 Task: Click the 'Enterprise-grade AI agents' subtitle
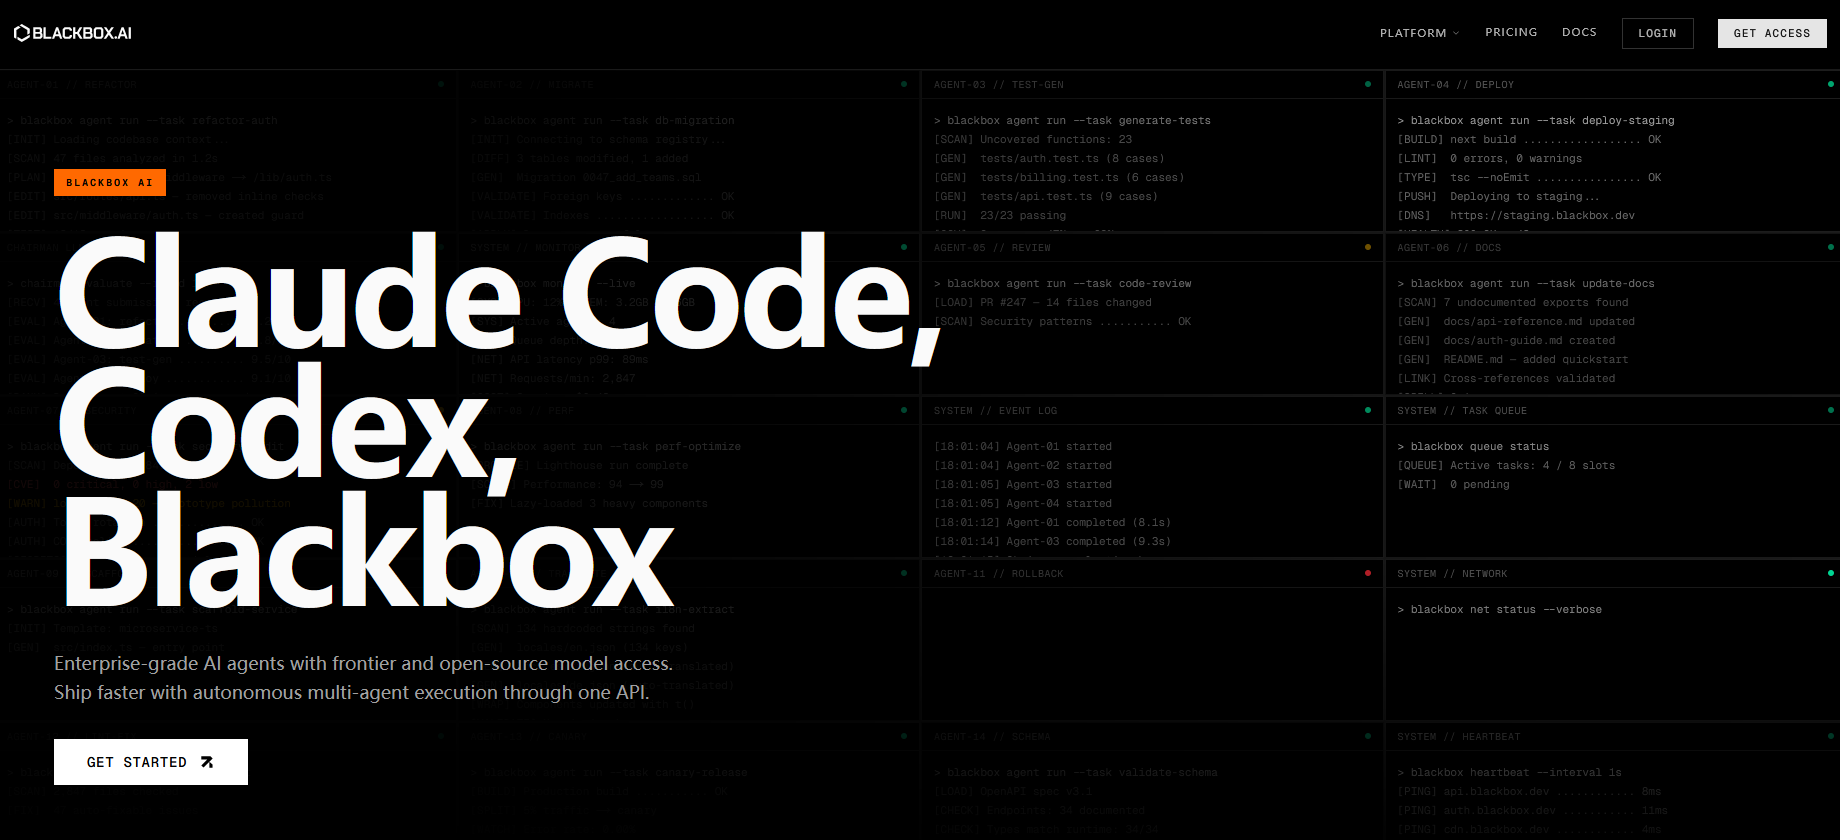tap(363, 678)
